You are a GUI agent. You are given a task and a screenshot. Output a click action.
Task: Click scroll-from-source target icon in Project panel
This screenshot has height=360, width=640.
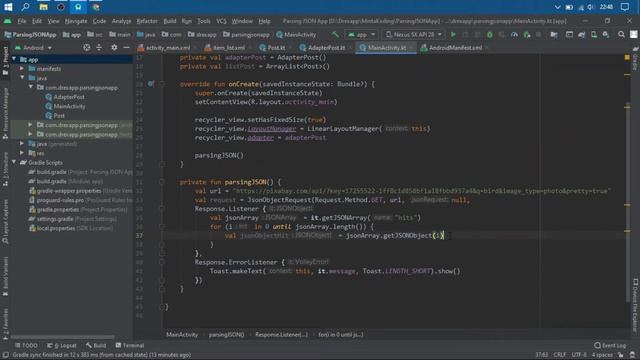pos(87,48)
